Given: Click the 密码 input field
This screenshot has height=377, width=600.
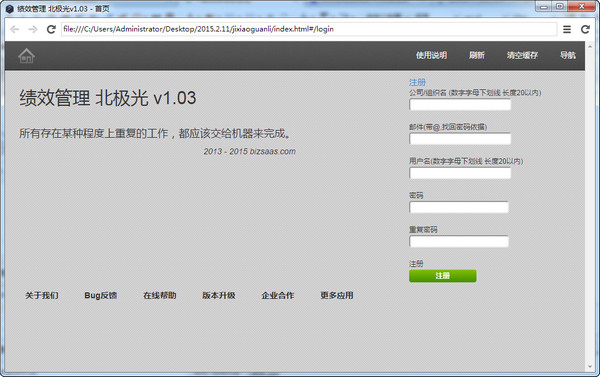Looking at the screenshot, I should pos(459,207).
